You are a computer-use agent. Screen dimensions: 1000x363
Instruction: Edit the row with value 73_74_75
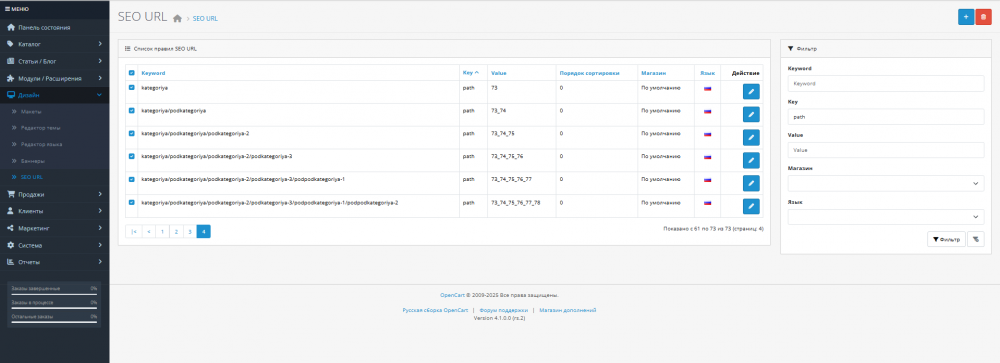(x=751, y=138)
